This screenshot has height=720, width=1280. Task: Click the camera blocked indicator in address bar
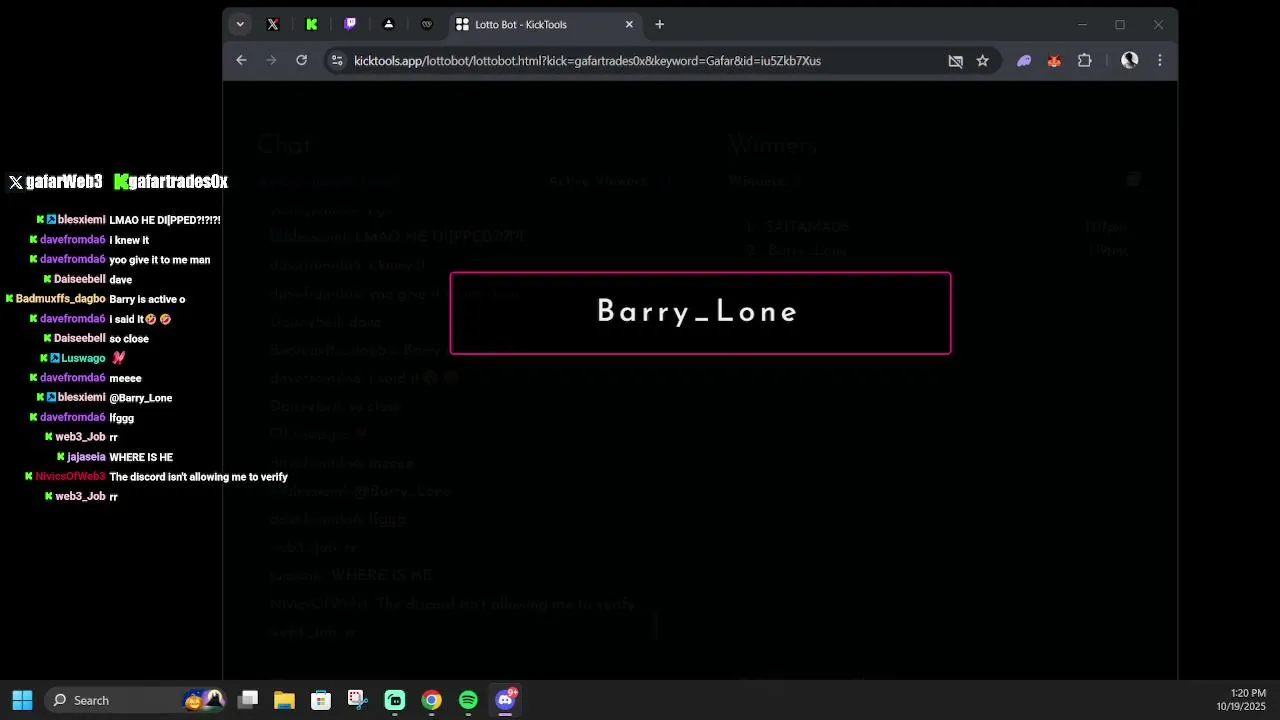click(x=955, y=61)
